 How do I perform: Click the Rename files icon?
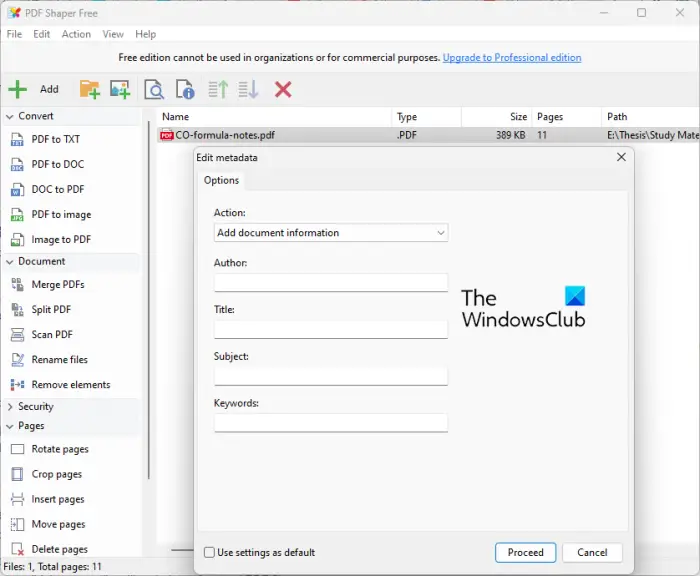tap(17, 359)
